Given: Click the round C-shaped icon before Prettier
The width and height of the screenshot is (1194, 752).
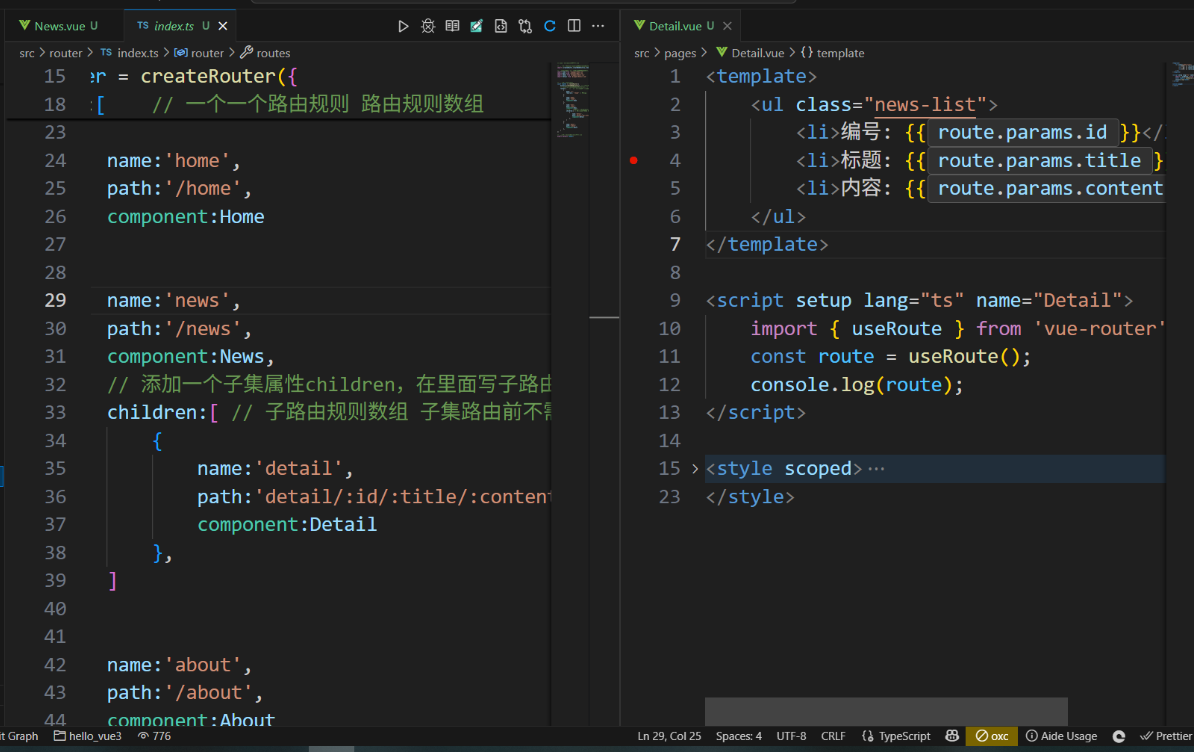Looking at the screenshot, I should point(1119,736).
